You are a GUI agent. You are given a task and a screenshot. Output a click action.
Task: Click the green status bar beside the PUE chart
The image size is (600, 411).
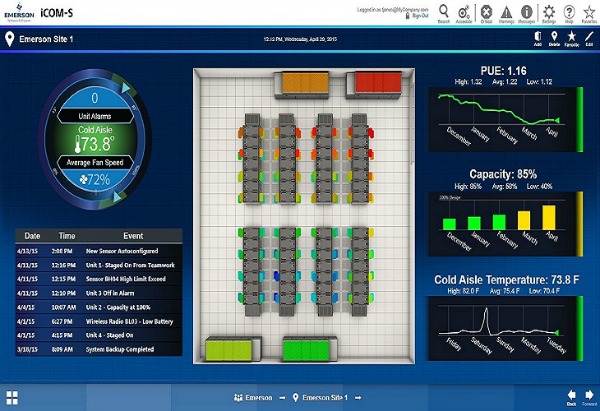pyautogui.click(x=580, y=119)
